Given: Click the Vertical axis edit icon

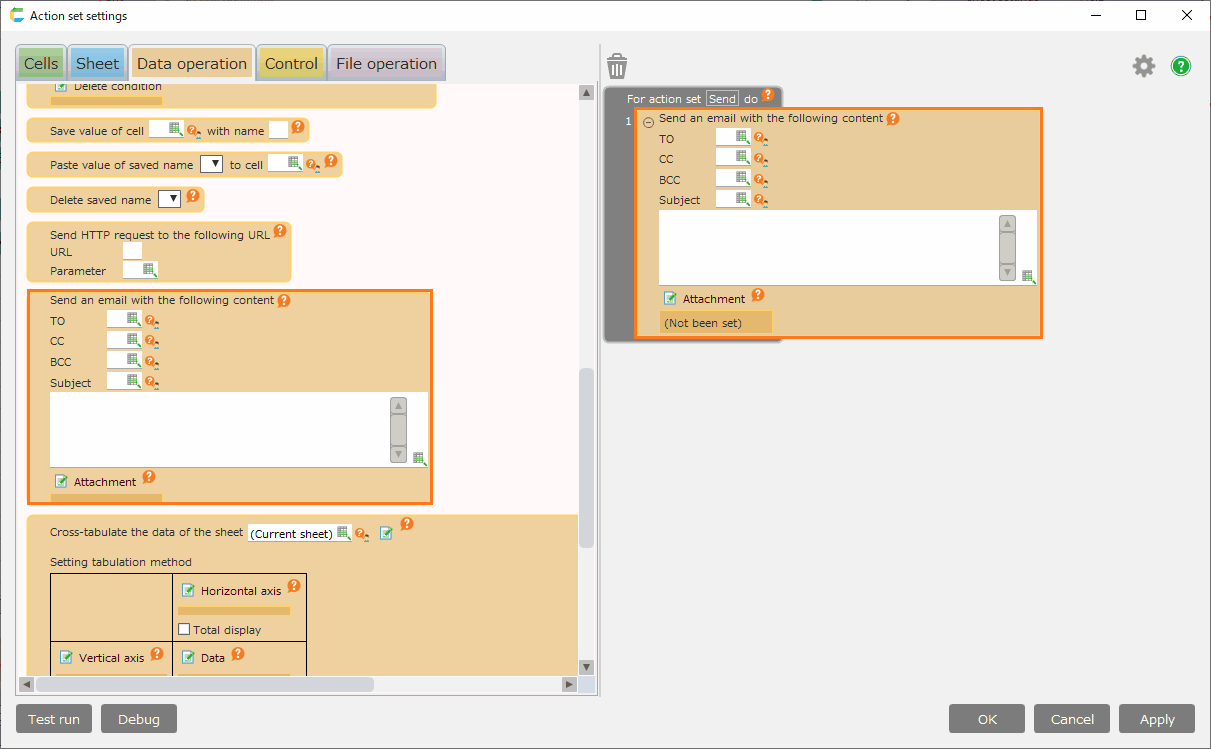Looking at the screenshot, I should pos(66,657).
